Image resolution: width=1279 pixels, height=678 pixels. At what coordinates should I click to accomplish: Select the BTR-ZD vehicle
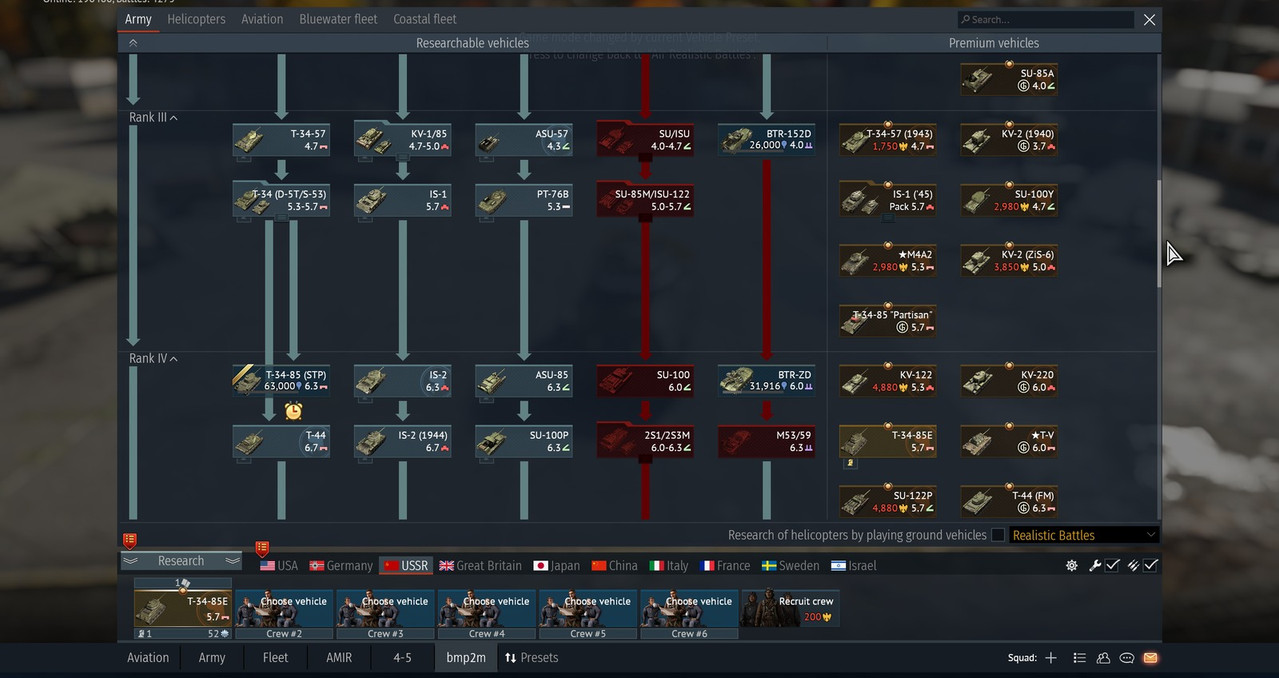[766, 381]
